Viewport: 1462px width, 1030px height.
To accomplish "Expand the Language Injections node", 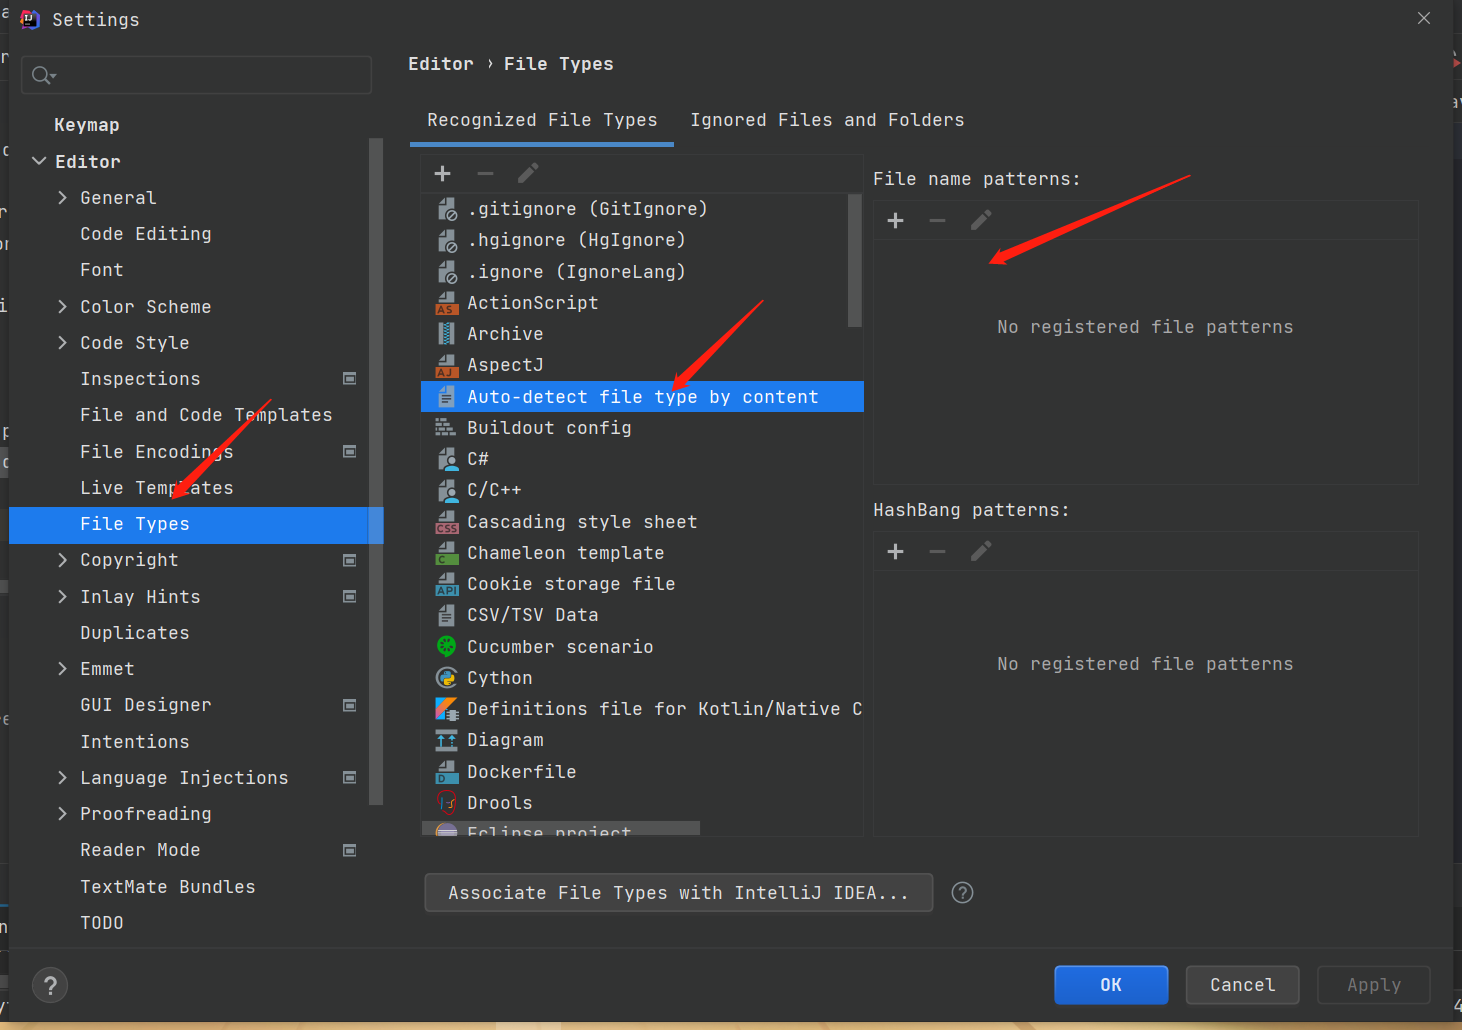I will tap(63, 778).
